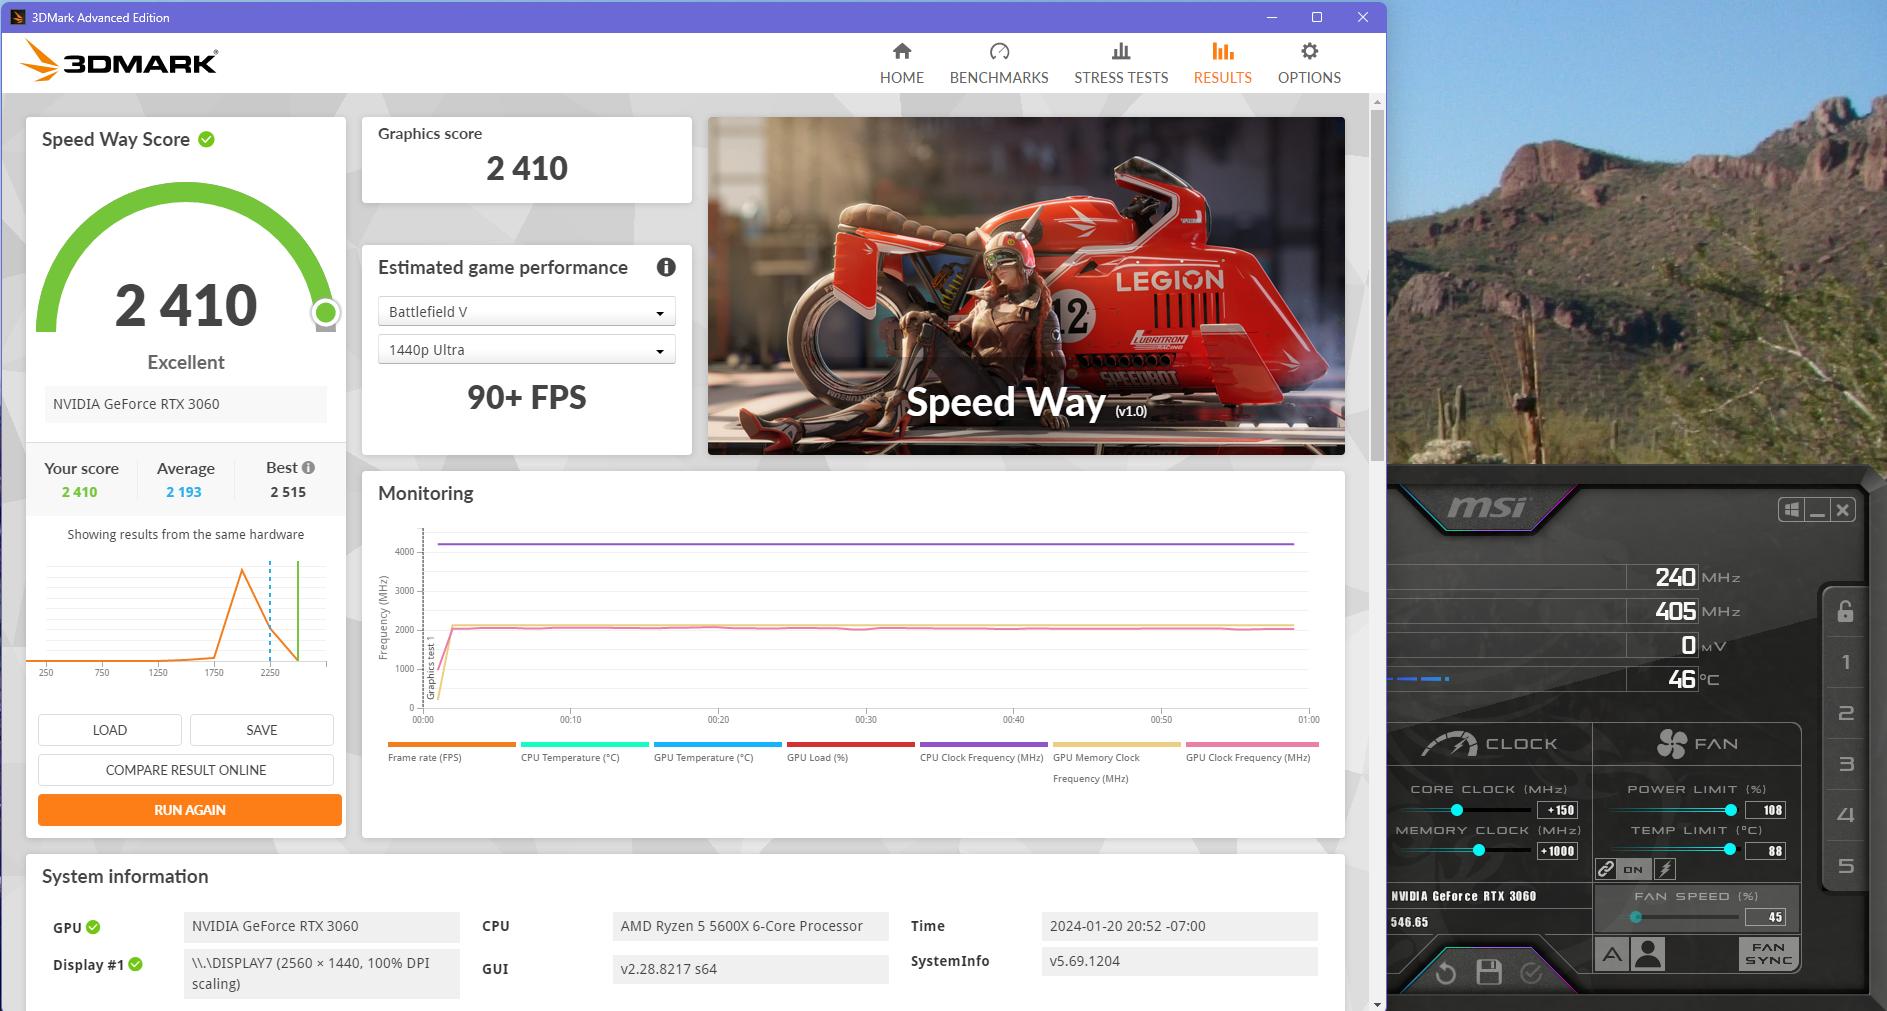This screenshot has width=1887, height=1011.
Task: Click the average score value 2 193
Action: pyautogui.click(x=184, y=492)
